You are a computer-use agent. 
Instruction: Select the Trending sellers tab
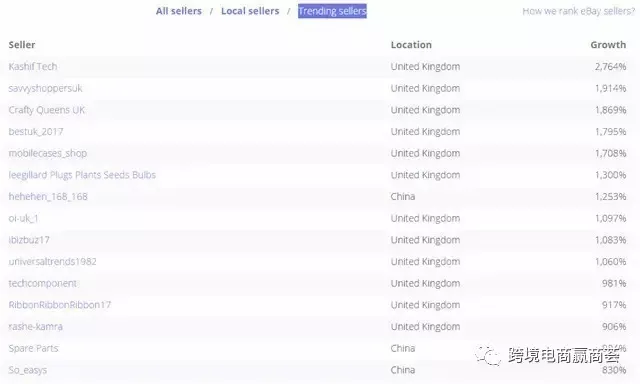[332, 11]
